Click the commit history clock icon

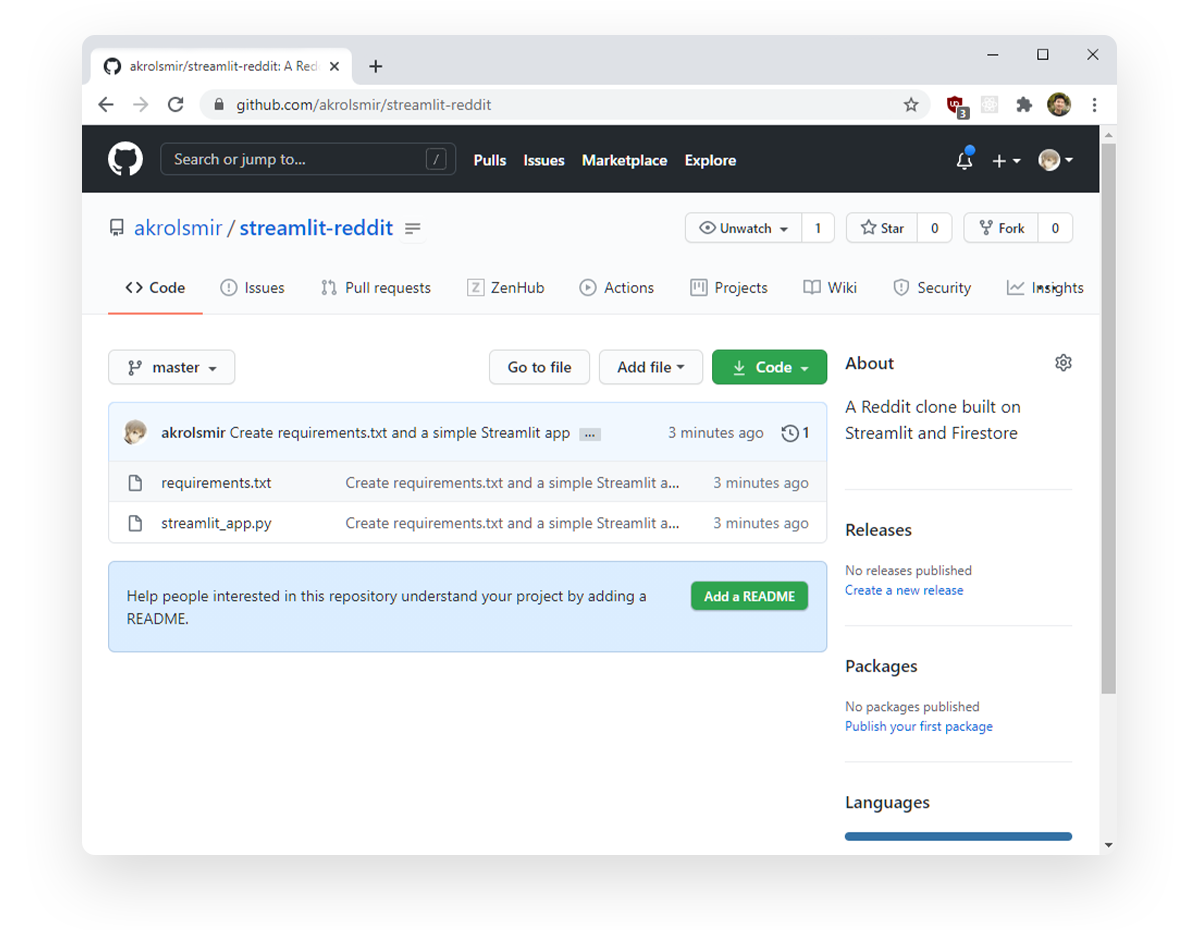coord(790,433)
